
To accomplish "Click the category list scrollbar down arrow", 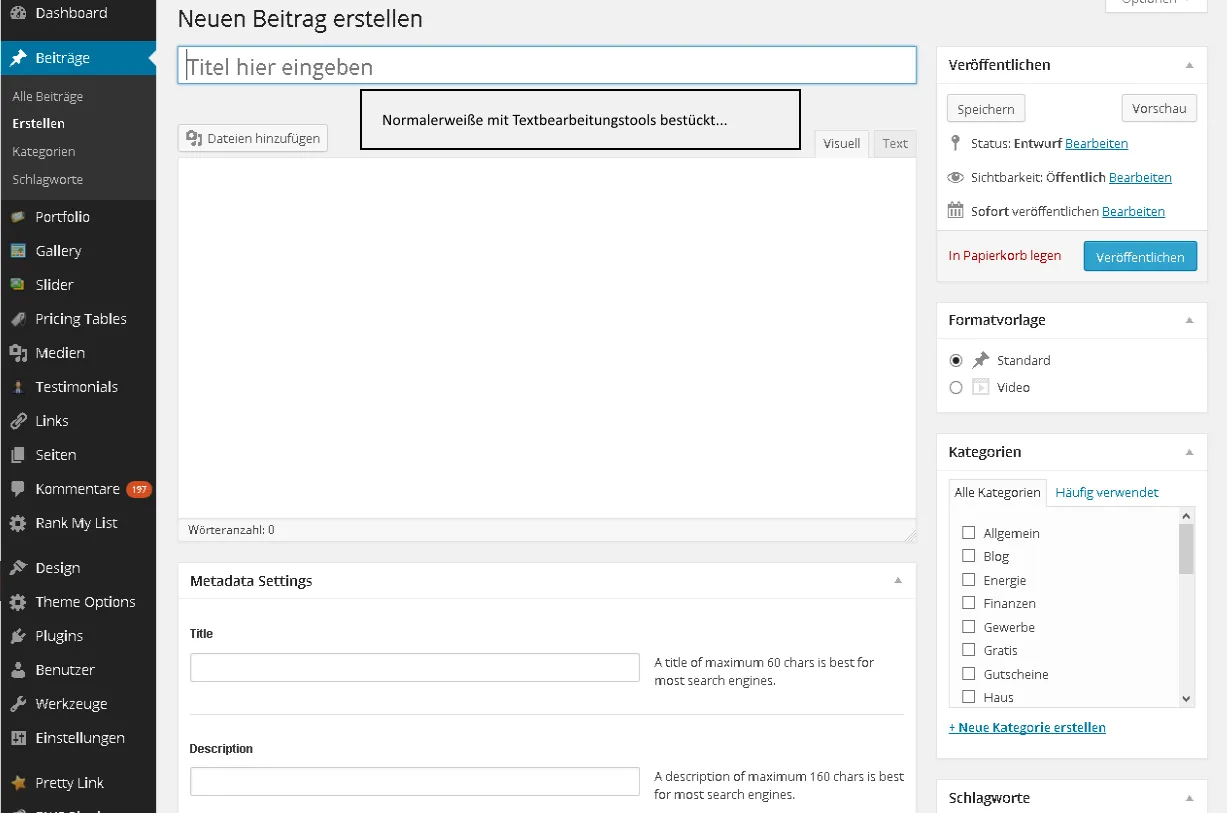I will 1187,699.
